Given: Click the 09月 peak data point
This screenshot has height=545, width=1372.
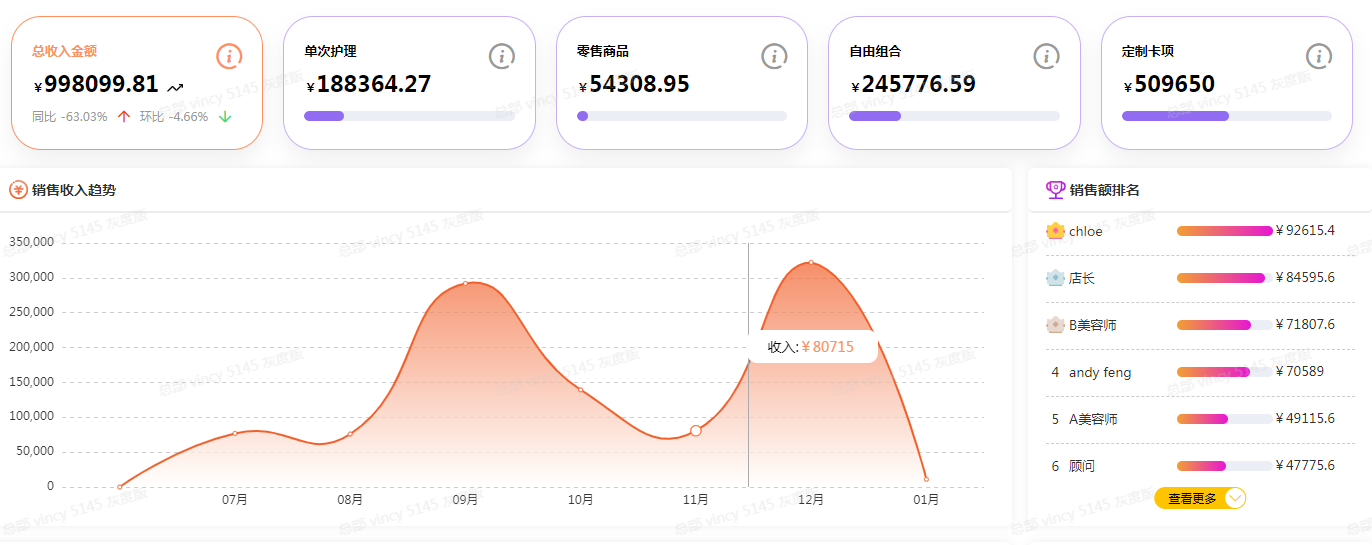Looking at the screenshot, I should (465, 284).
